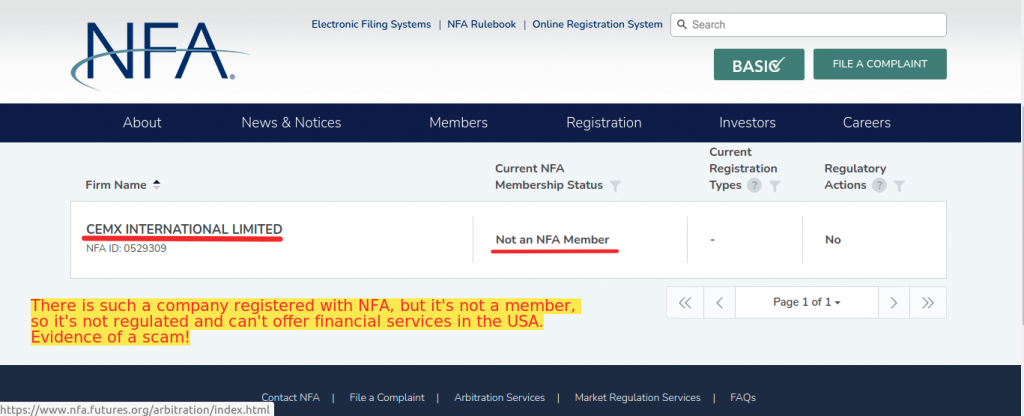Go to first page double-arrow
The width and height of the screenshot is (1024, 416).
[684, 302]
